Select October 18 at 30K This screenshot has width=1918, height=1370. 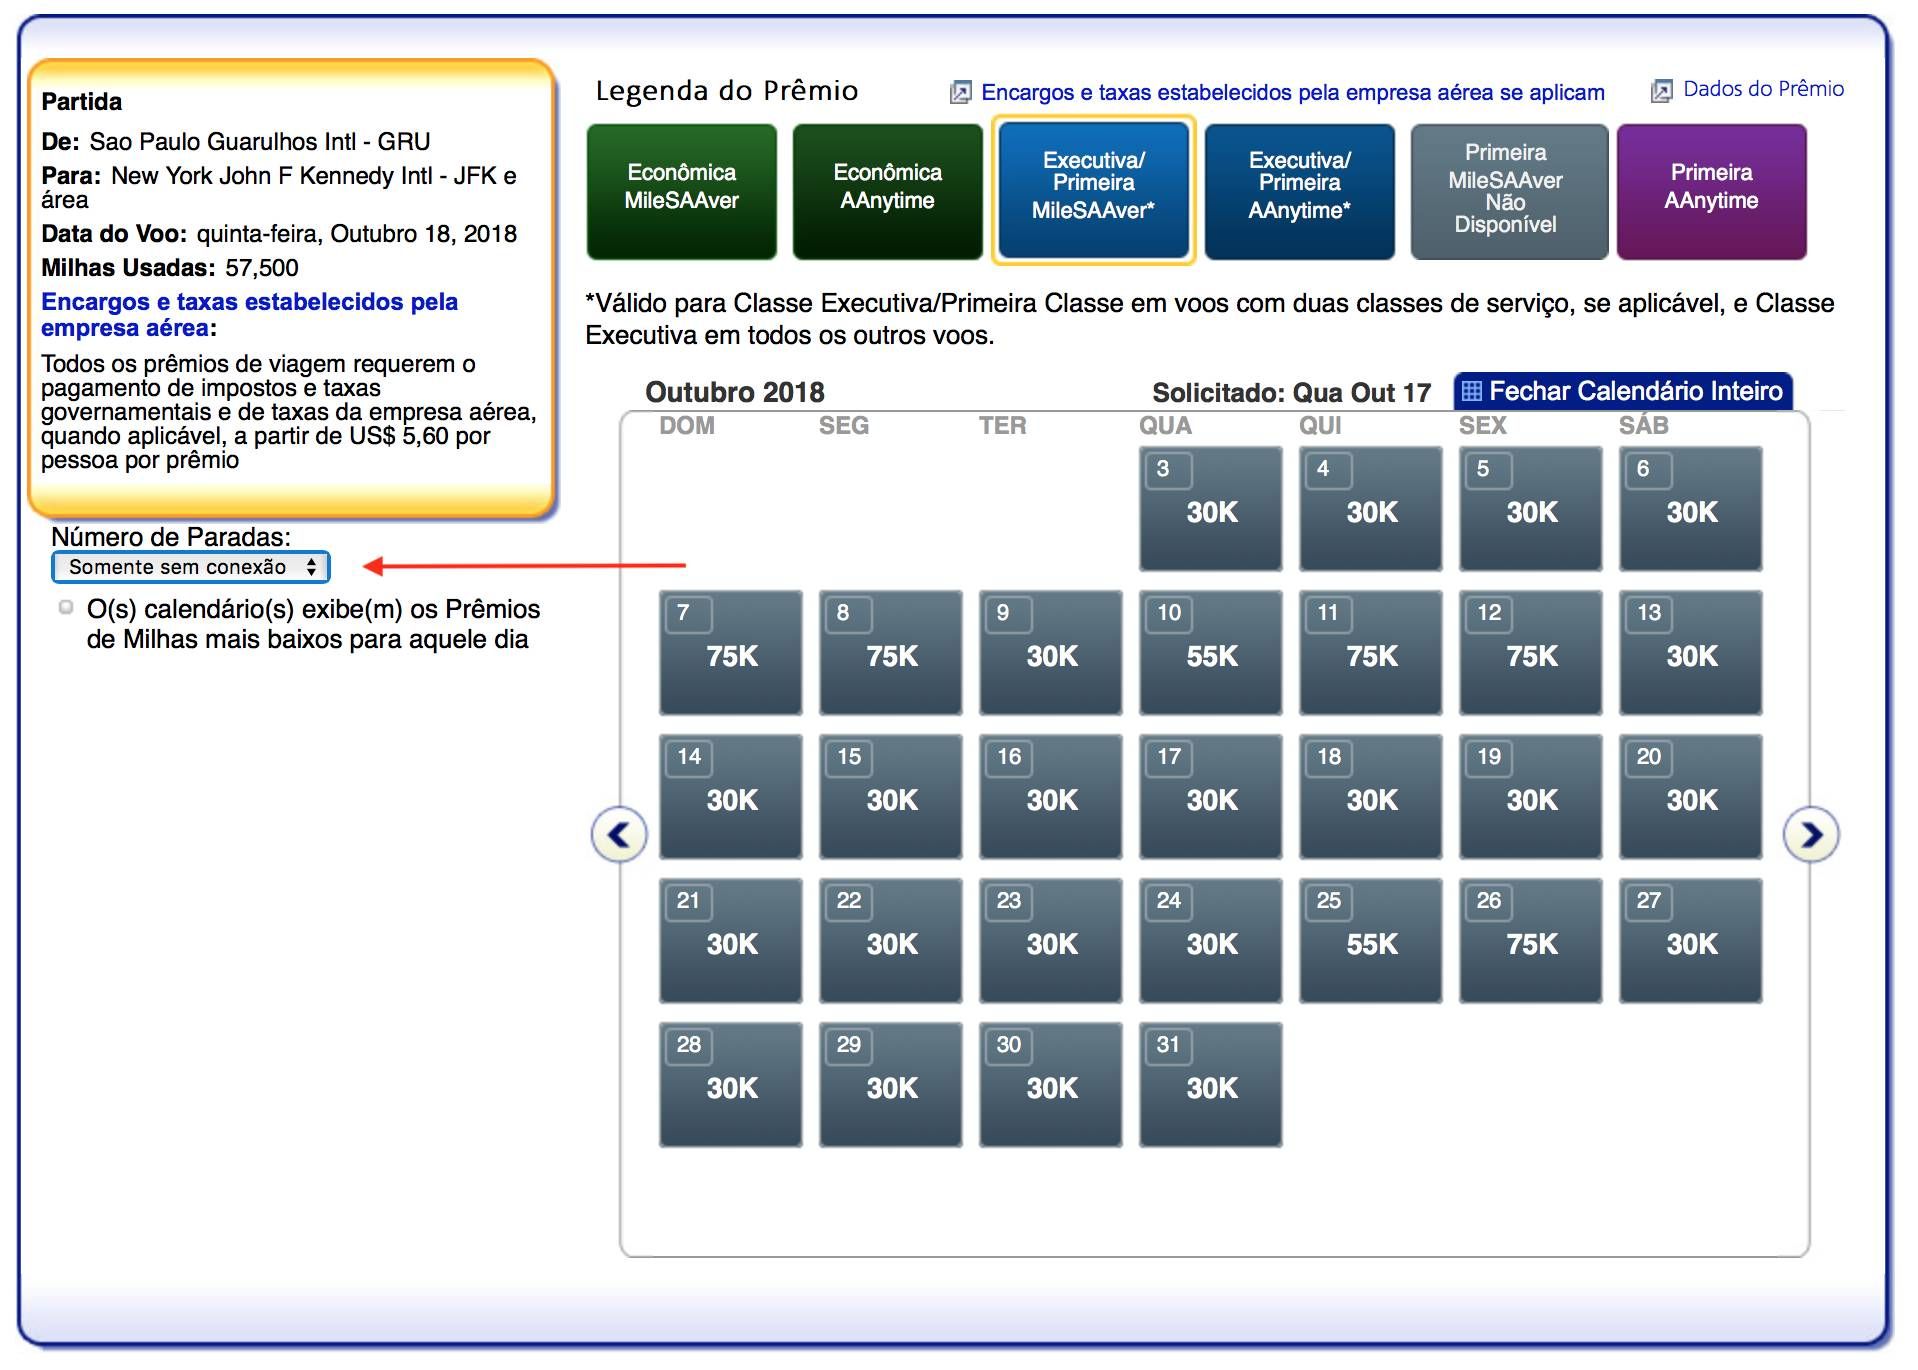1370,797
